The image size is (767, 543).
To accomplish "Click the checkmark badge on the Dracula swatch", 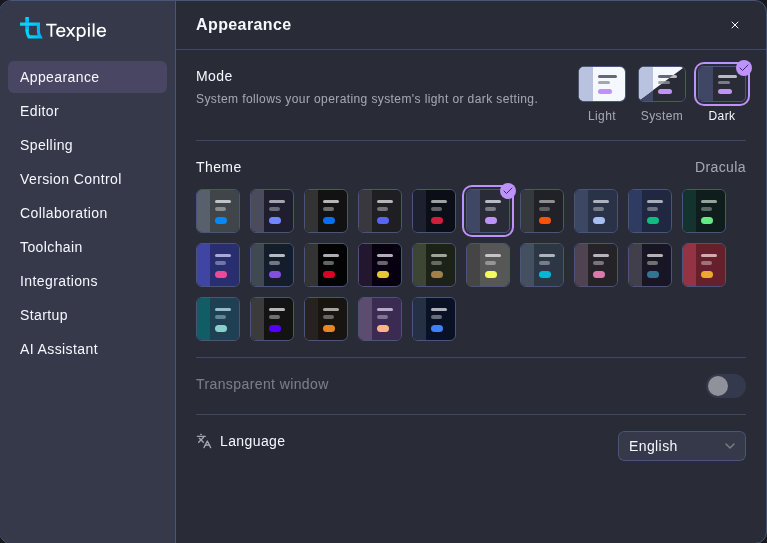I will coord(508,191).
